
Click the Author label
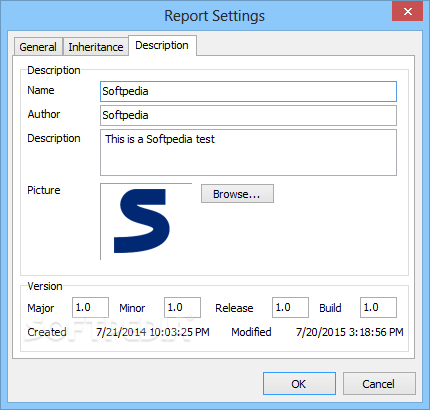44,114
